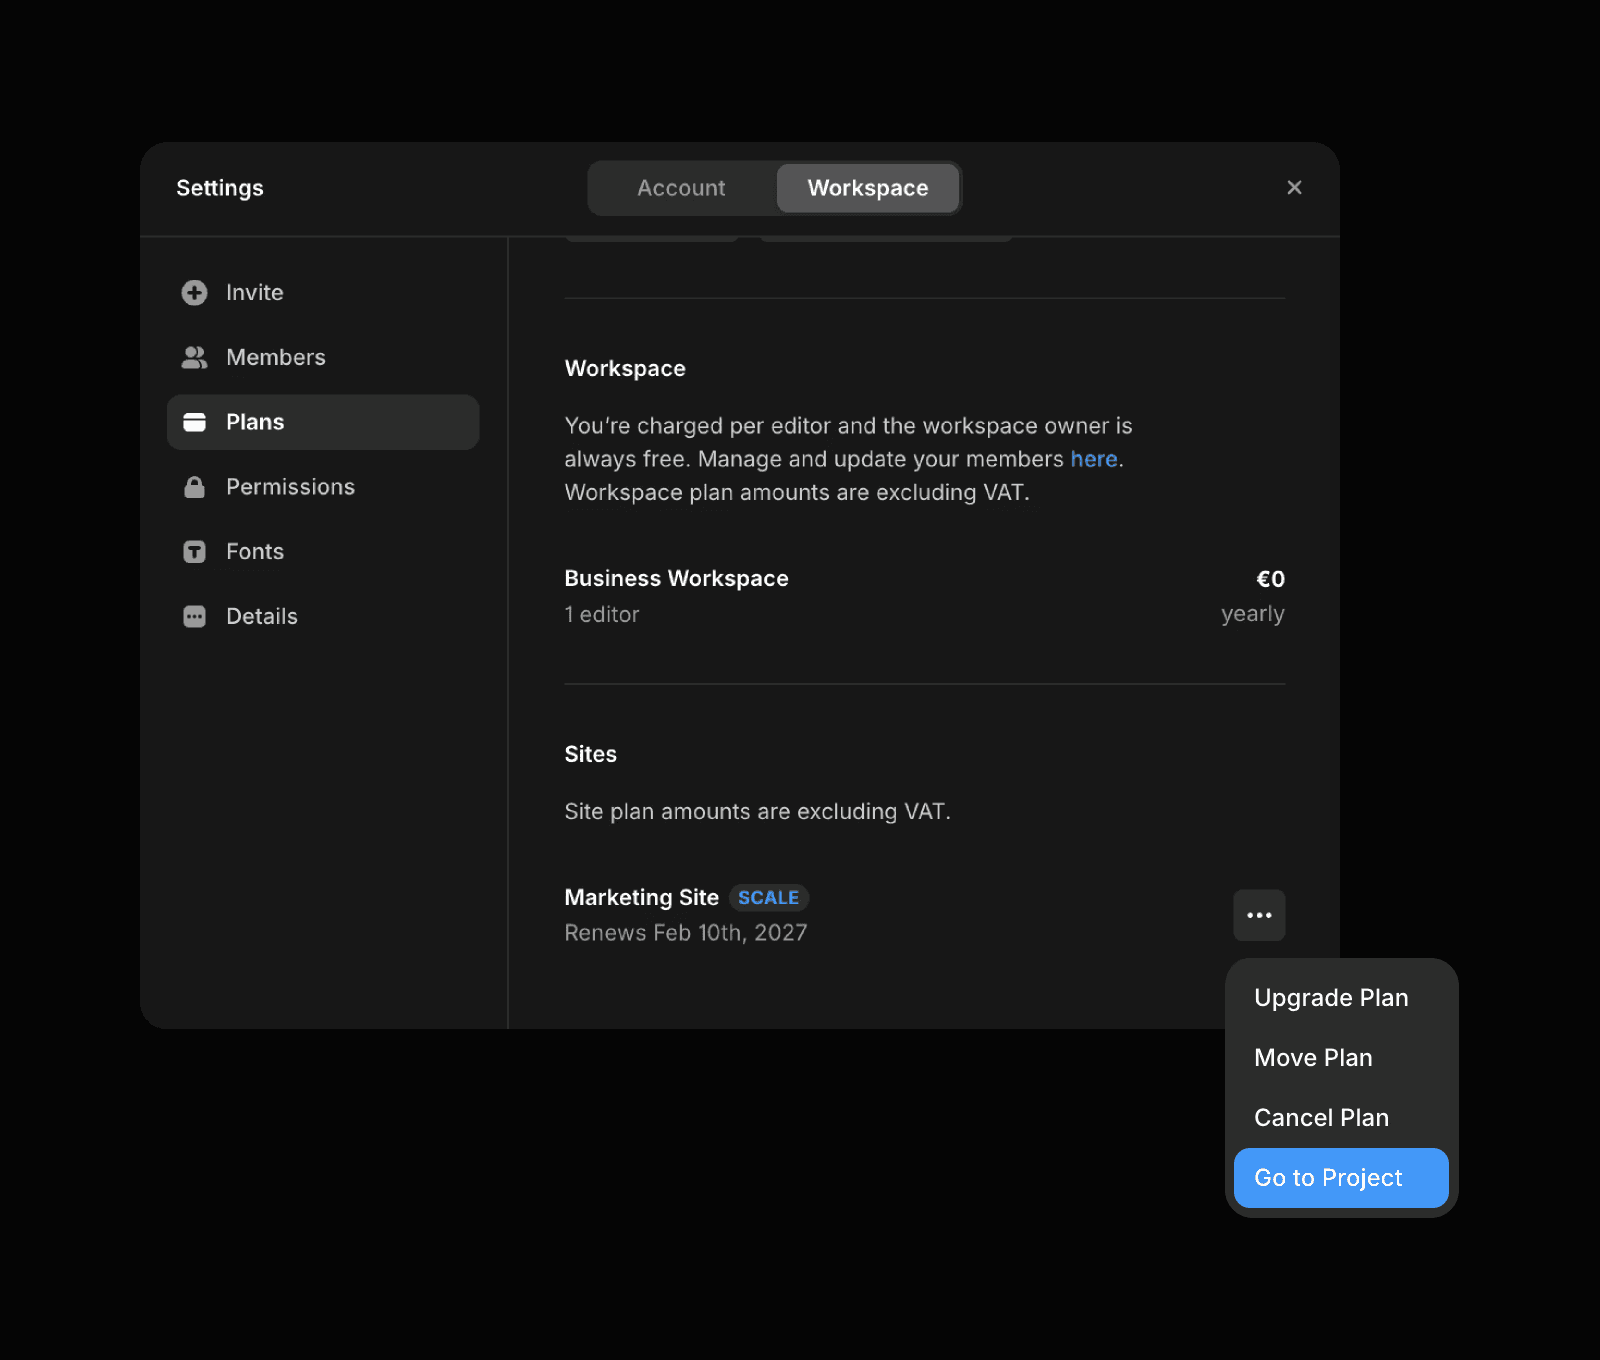Switch to the Workspace tab
The height and width of the screenshot is (1360, 1600).
coord(867,187)
